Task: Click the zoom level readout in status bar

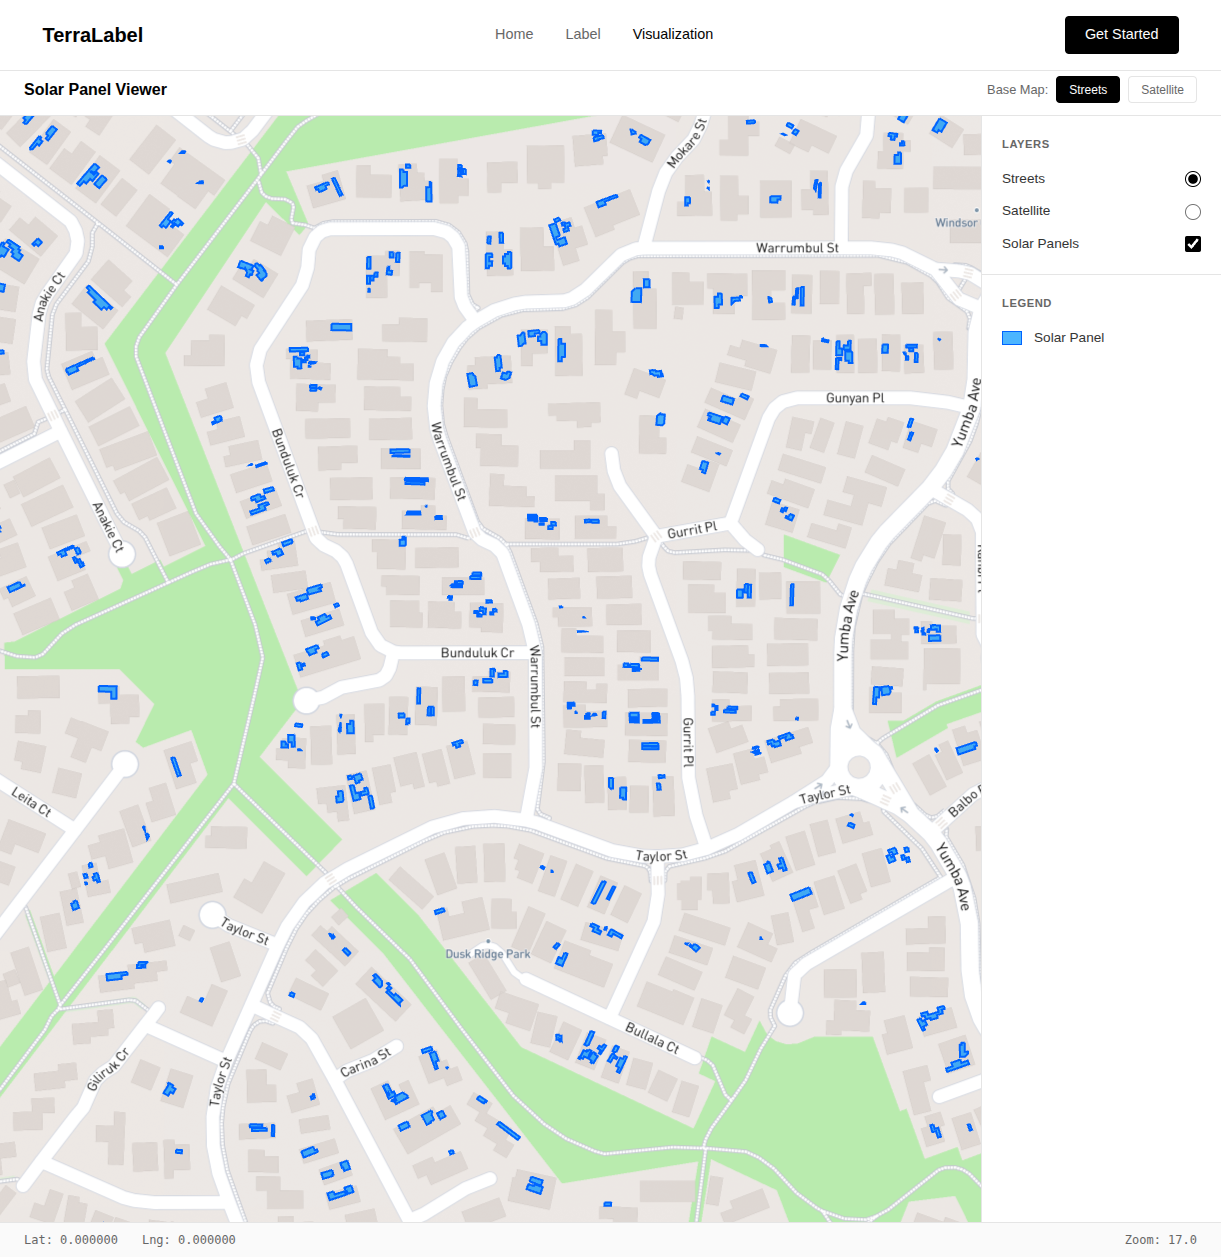Action: coord(1159,1239)
